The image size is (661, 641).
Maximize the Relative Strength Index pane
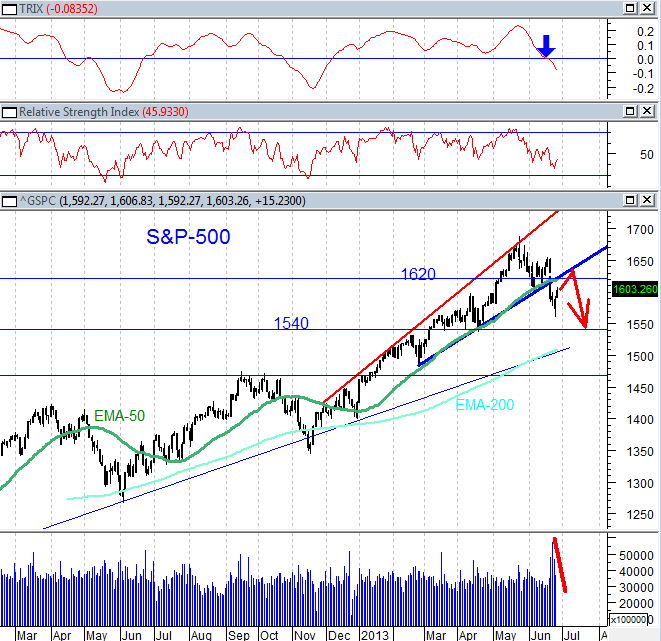click(630, 111)
